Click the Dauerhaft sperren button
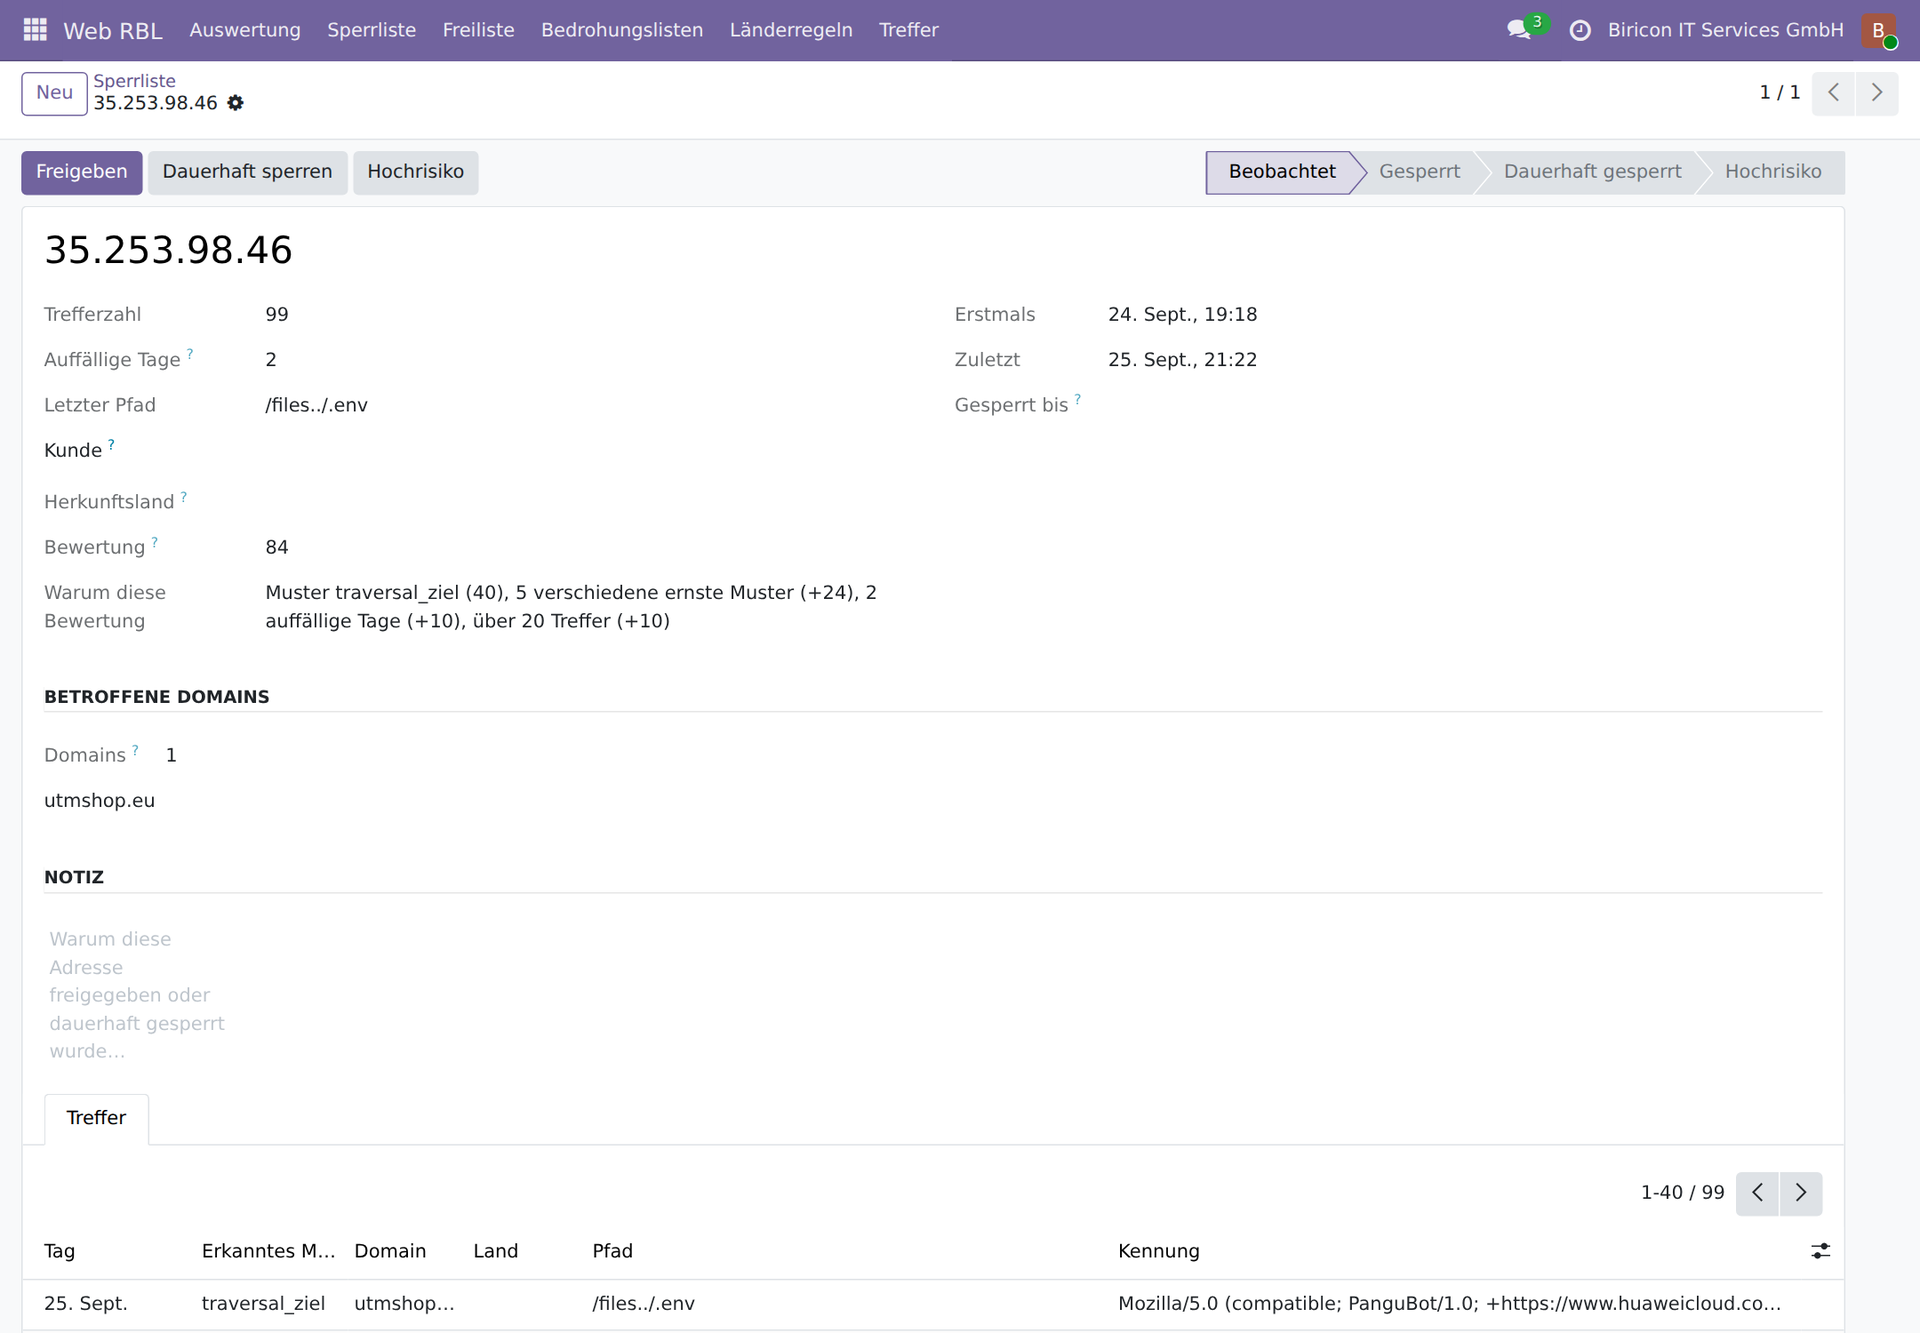 click(247, 172)
